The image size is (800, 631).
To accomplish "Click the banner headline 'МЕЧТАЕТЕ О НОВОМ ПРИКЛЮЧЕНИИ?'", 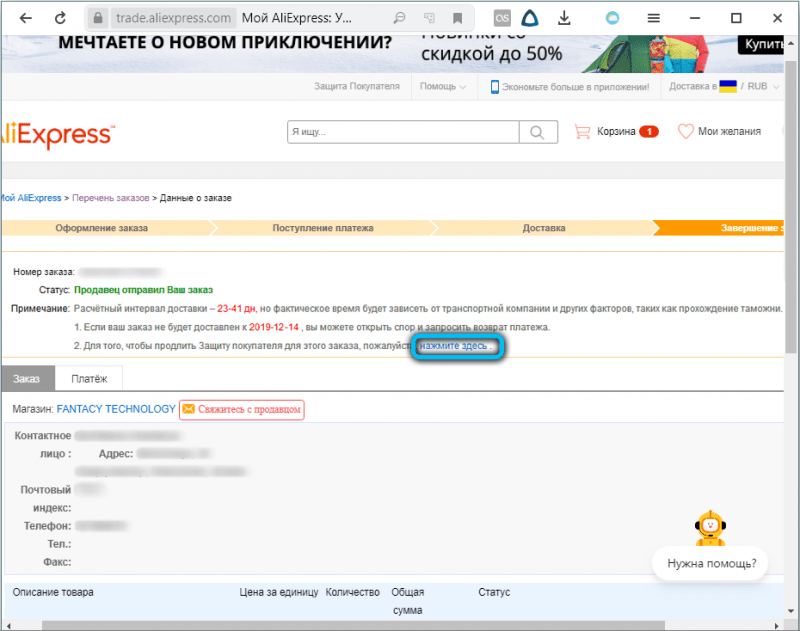I will (225, 42).
